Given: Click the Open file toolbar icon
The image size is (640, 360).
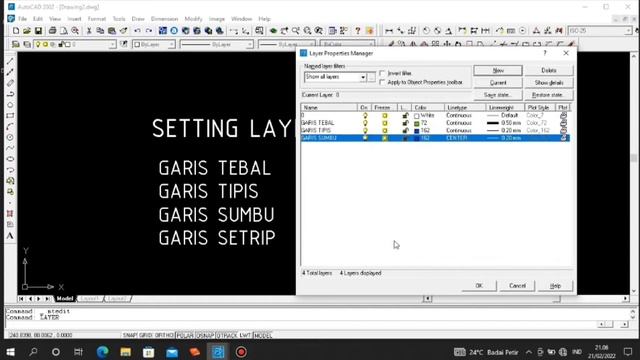Looking at the screenshot, I should tap(27, 31).
